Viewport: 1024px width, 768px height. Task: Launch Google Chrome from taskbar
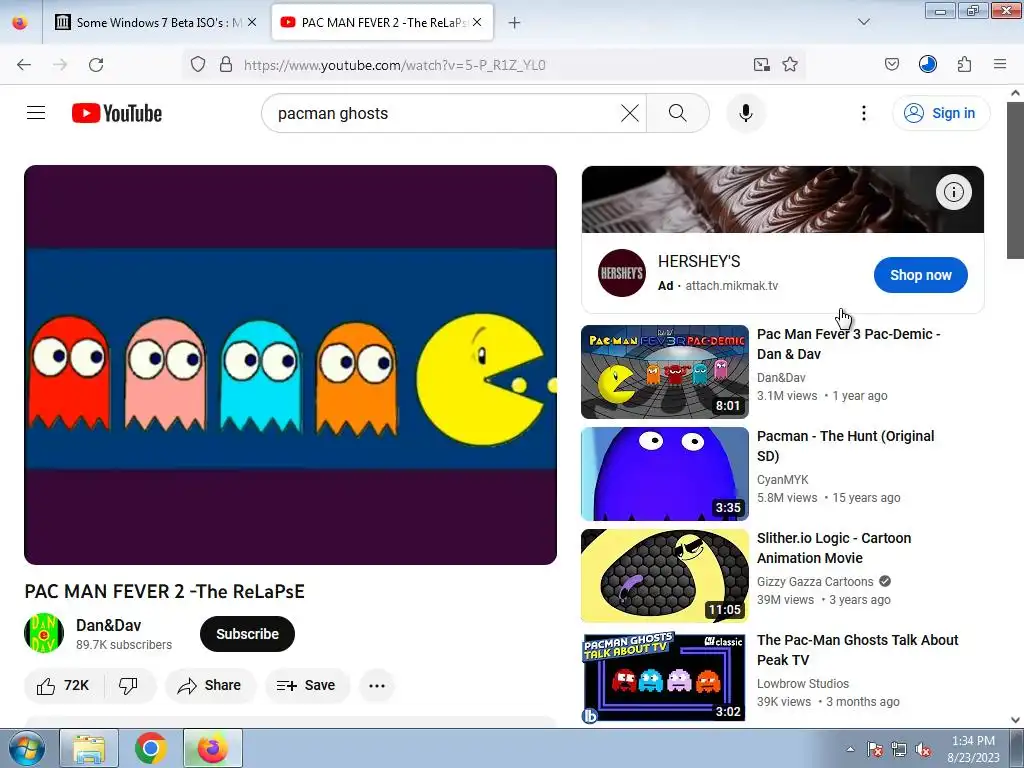pyautogui.click(x=151, y=748)
